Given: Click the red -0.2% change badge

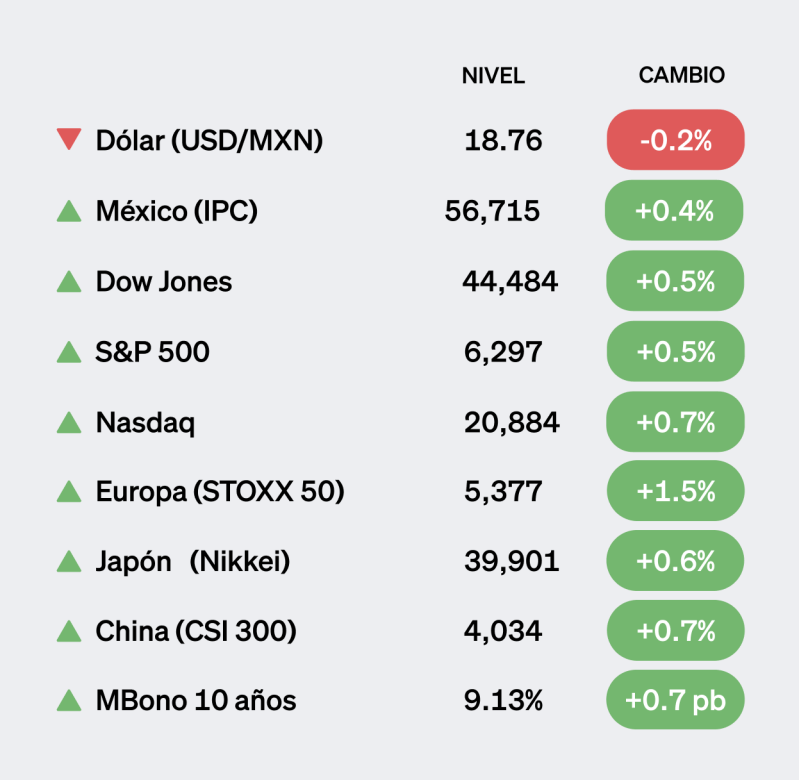Looking at the screenshot, I should click(675, 140).
